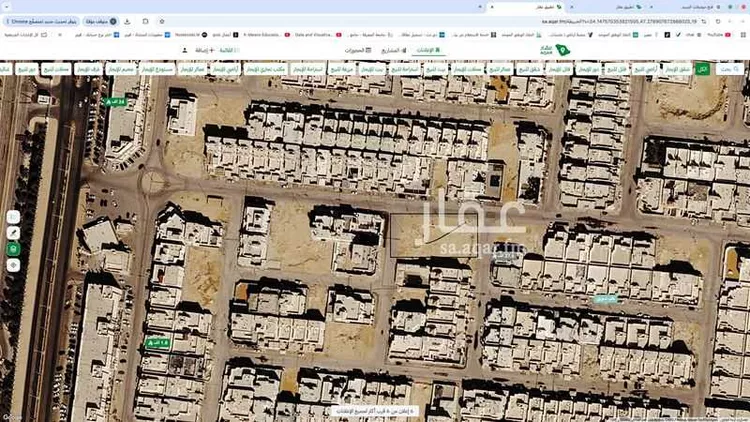Screen dimensions: 750x422
Task: Click the إضافة add listing button
Action: 205,50
